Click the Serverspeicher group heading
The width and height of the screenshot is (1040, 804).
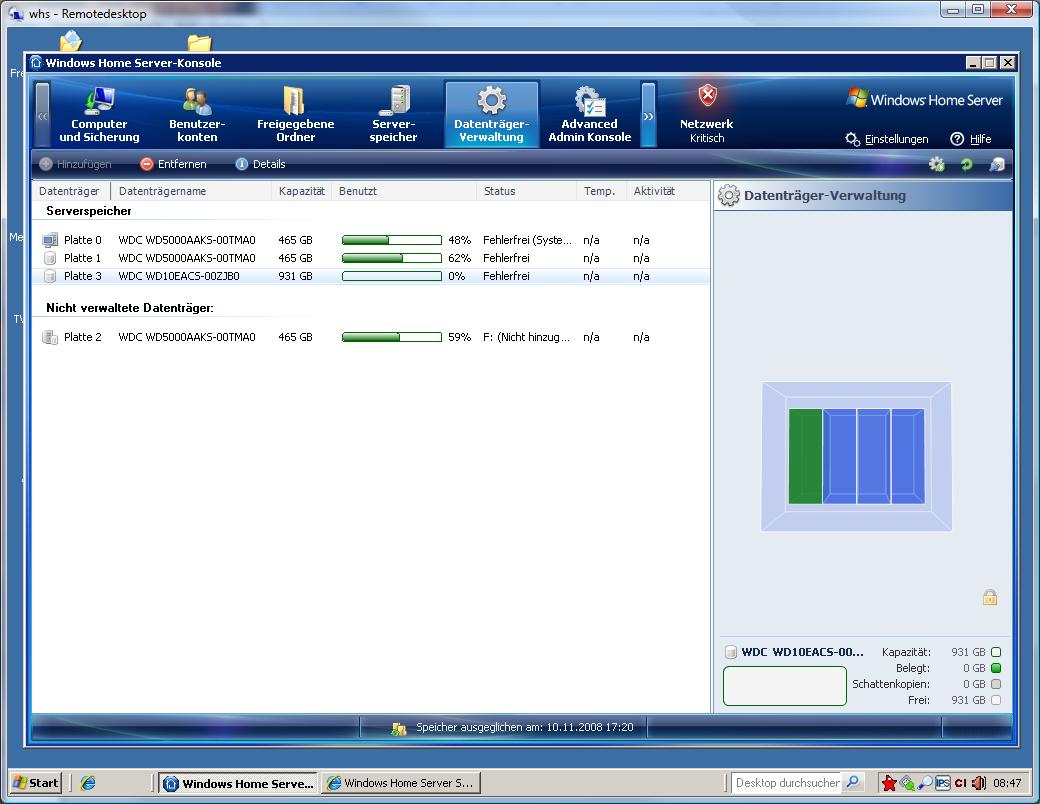[x=89, y=211]
